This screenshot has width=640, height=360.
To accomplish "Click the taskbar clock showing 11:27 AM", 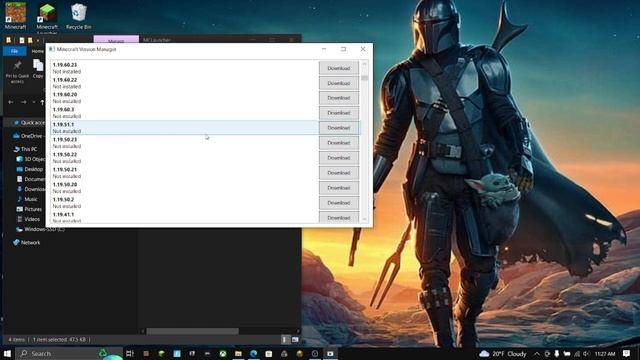I will tap(604, 354).
